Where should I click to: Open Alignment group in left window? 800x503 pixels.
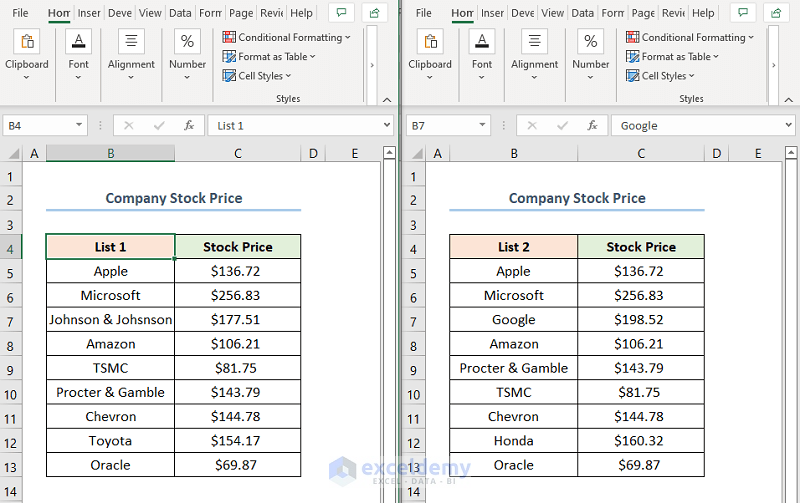(x=131, y=56)
